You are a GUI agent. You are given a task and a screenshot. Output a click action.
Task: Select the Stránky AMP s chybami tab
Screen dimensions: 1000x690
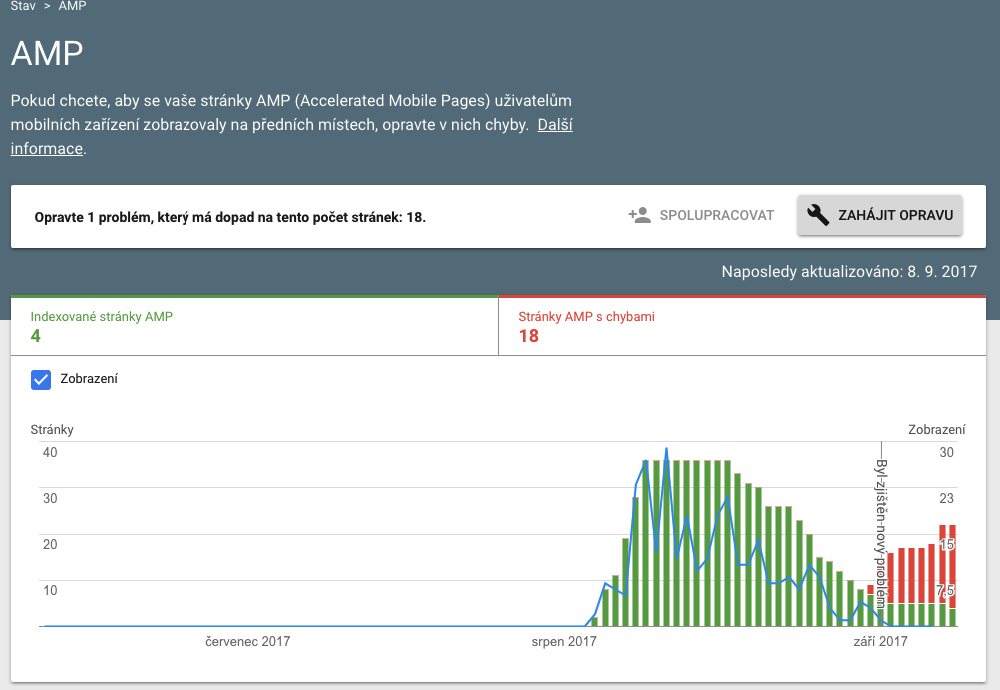pos(742,326)
